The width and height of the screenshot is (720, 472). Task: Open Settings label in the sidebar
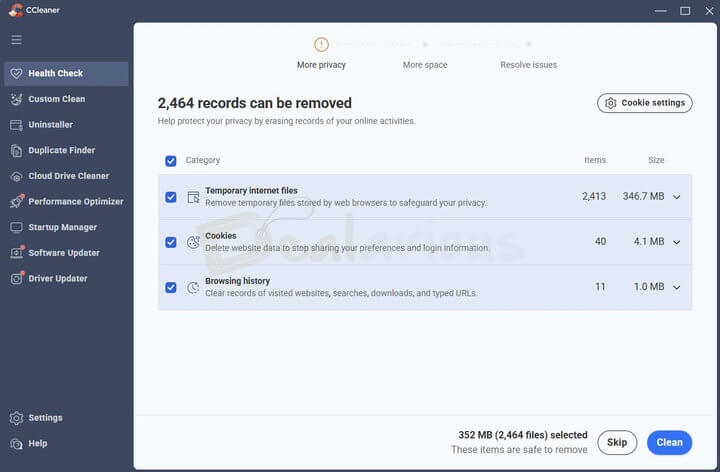45,418
